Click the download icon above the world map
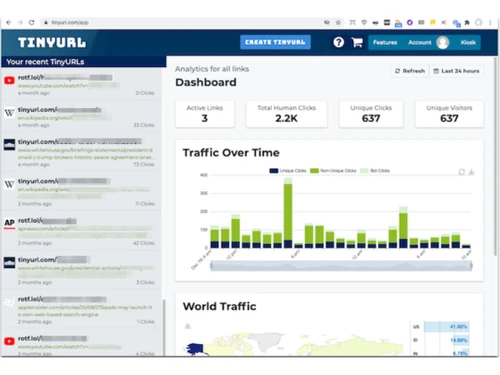The image size is (500, 375). coord(188,326)
